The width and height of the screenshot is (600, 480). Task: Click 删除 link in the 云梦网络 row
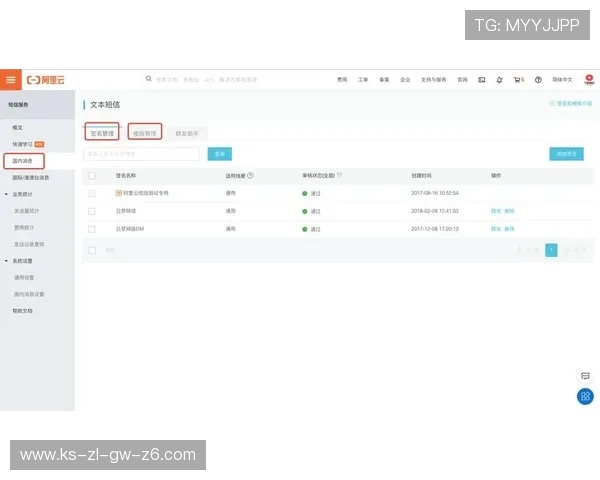pos(509,211)
